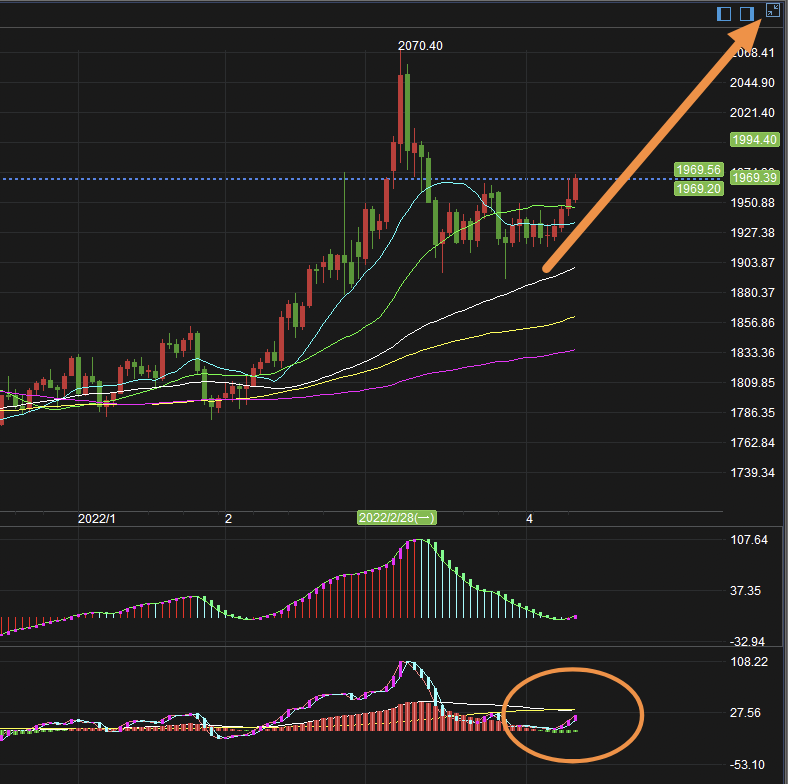Click the 1969.56 price marker

pos(699,170)
